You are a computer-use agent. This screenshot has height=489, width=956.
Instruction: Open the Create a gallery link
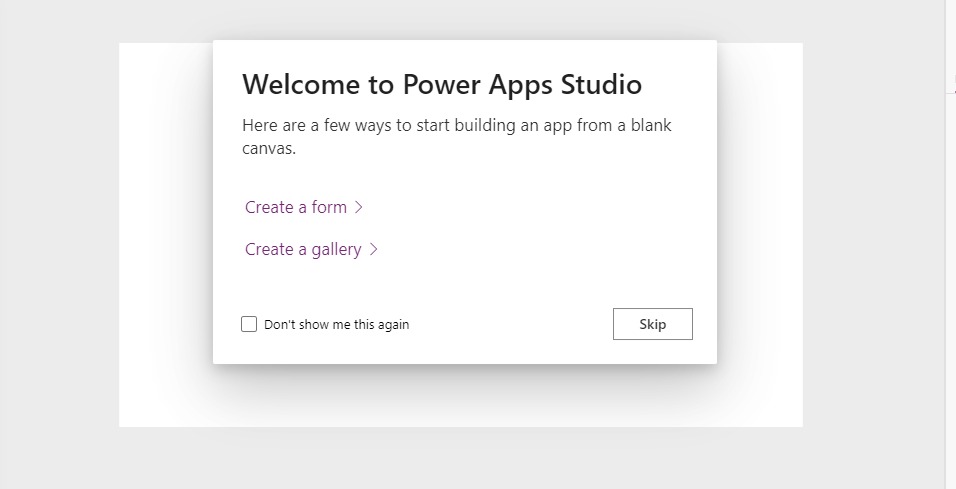coord(311,249)
